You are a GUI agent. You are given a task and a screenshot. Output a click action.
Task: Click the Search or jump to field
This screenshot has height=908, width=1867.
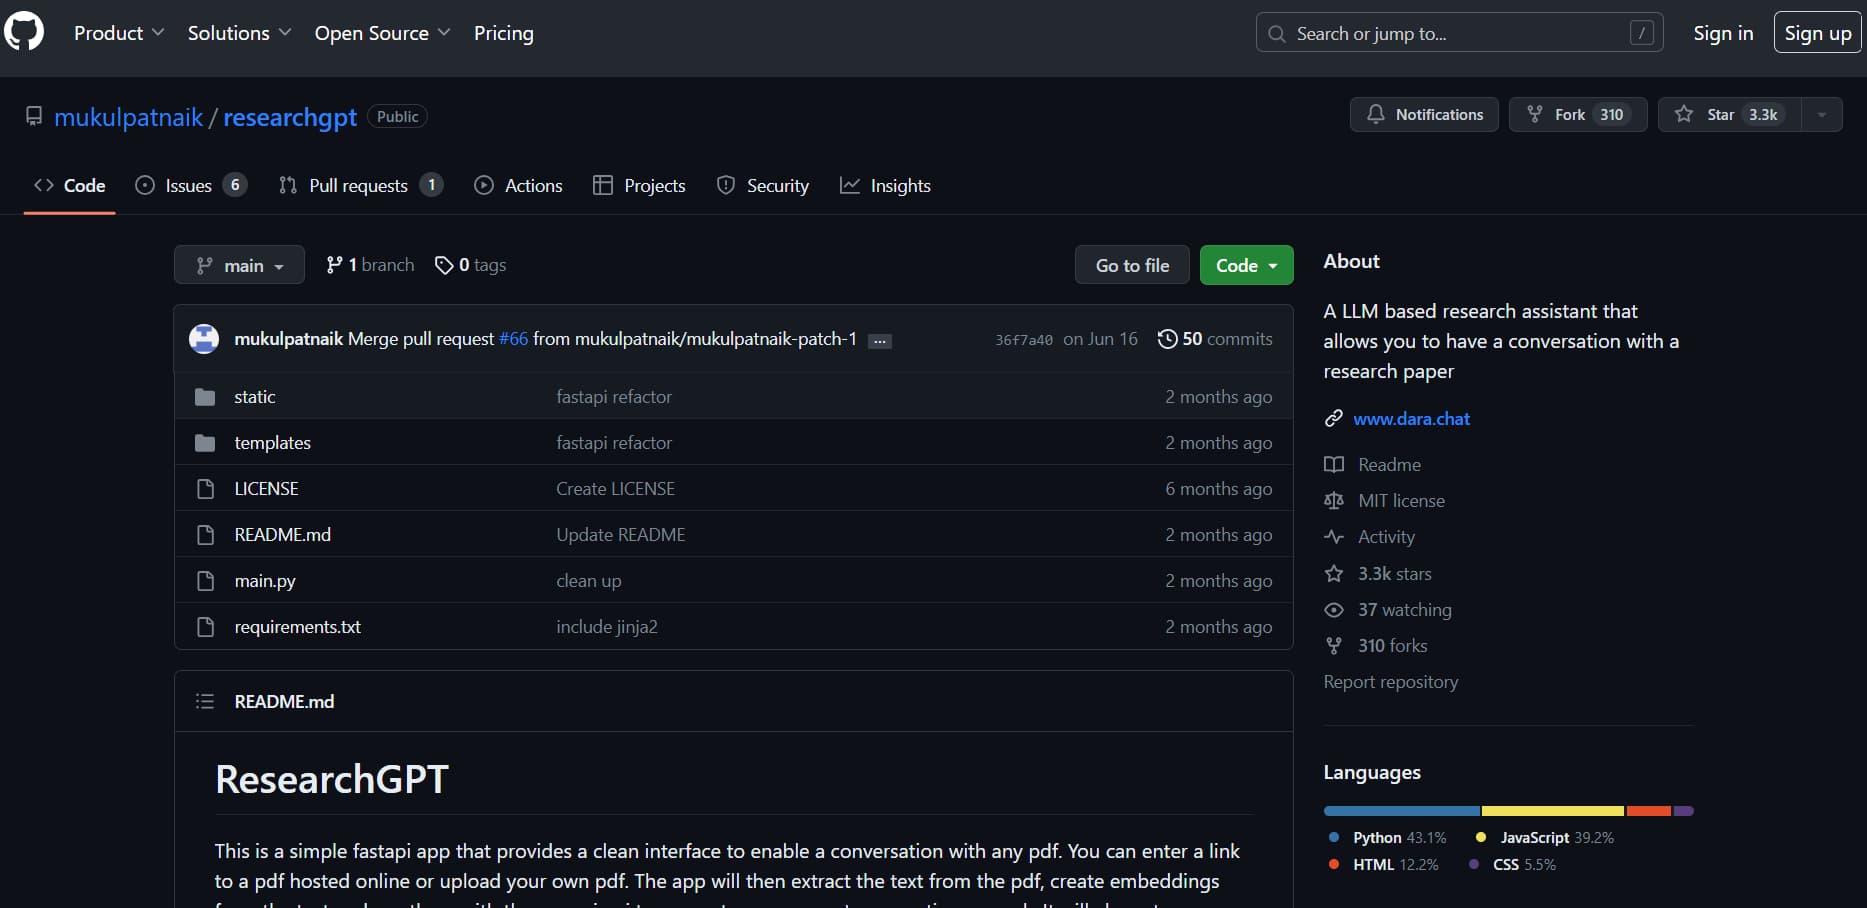[1458, 33]
